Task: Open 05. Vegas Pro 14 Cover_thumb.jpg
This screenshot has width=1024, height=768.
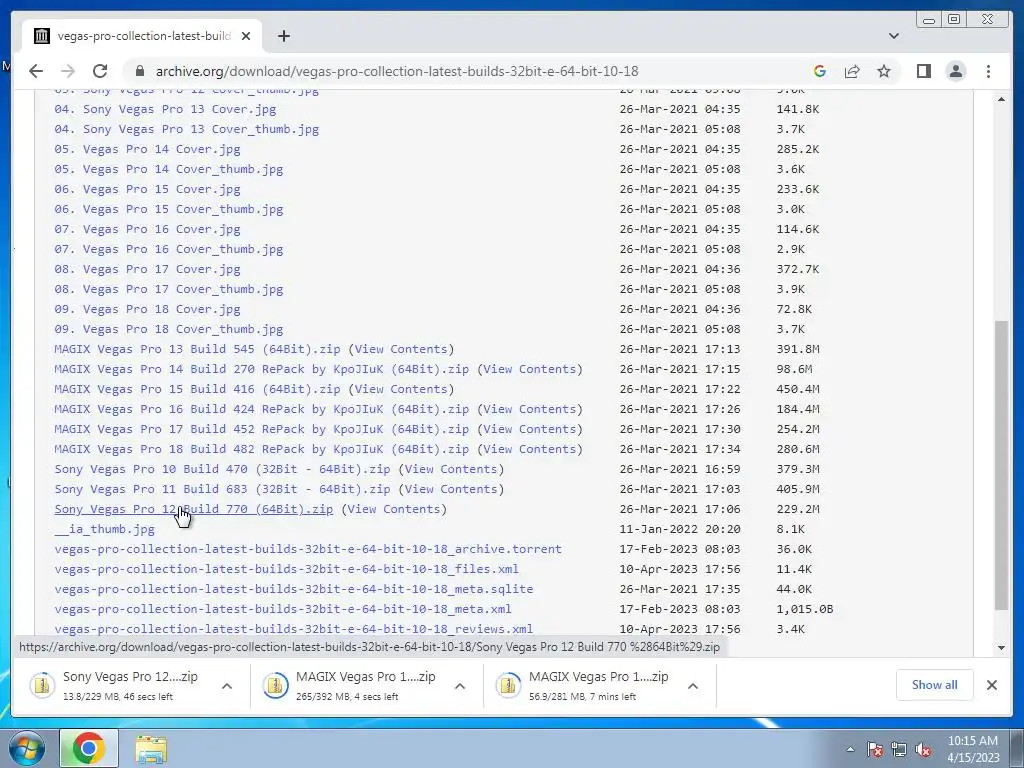Action: point(168,169)
